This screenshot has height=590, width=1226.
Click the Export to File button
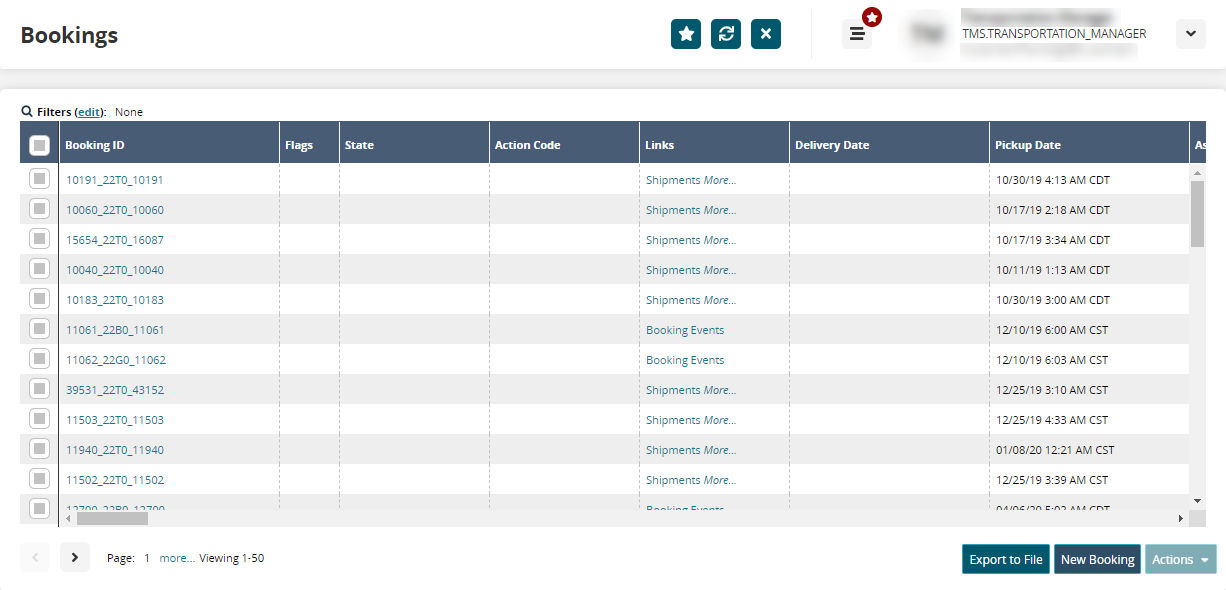pyautogui.click(x=1006, y=560)
